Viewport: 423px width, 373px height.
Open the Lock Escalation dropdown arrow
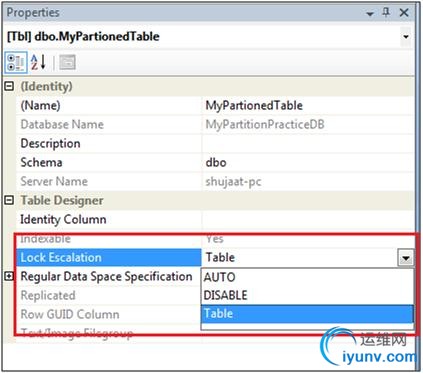click(x=405, y=258)
